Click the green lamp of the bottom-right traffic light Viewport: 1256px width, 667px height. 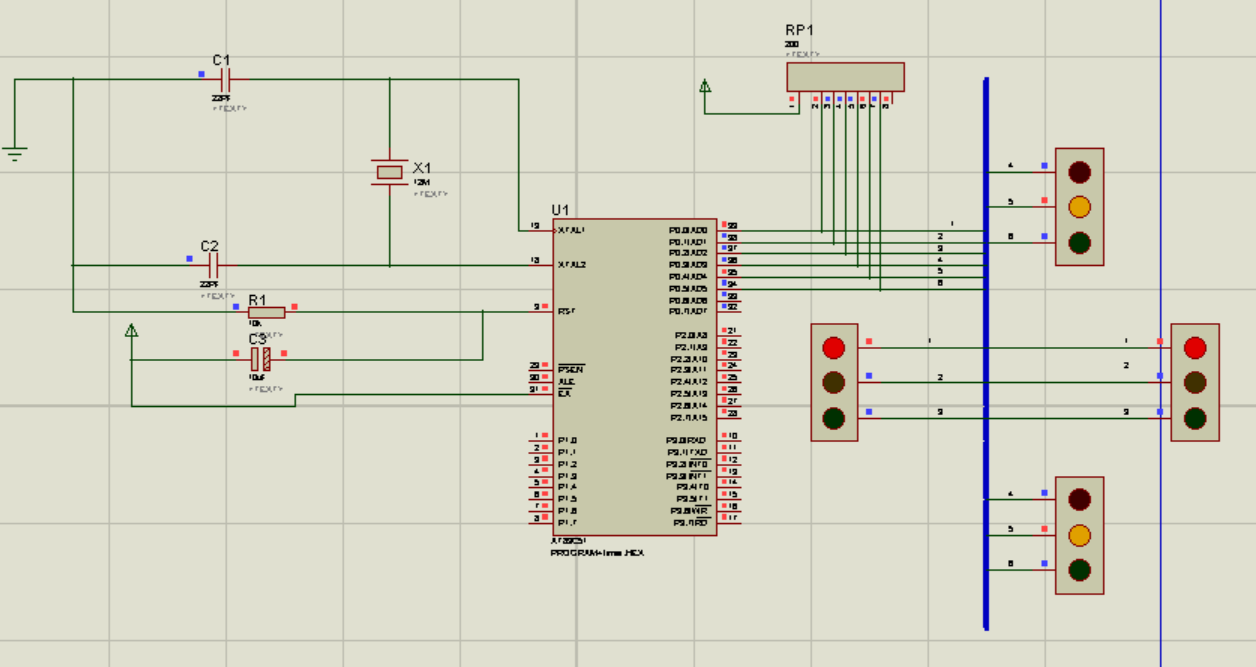pyautogui.click(x=1078, y=570)
